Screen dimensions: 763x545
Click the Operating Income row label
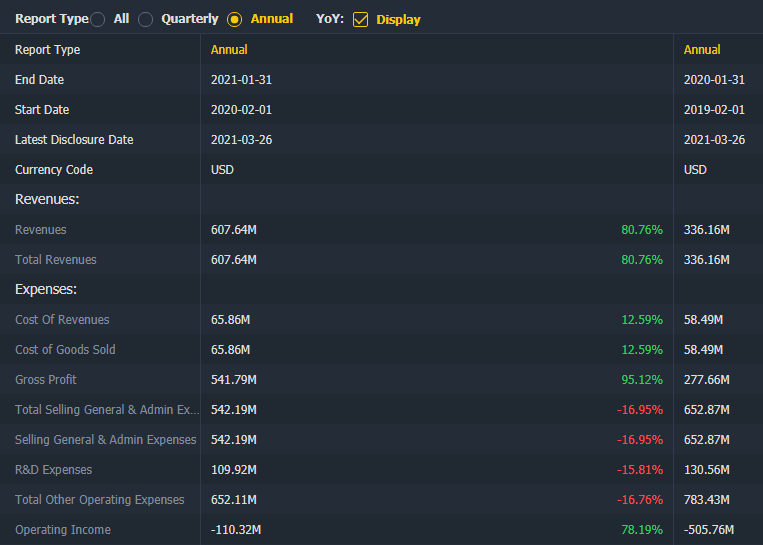tap(63, 530)
